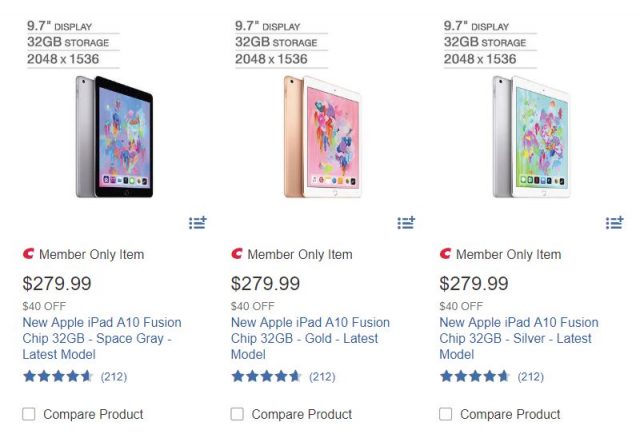640x438 pixels.
Task: Click add-to-list icon for Gold iPad
Action: (x=405, y=222)
